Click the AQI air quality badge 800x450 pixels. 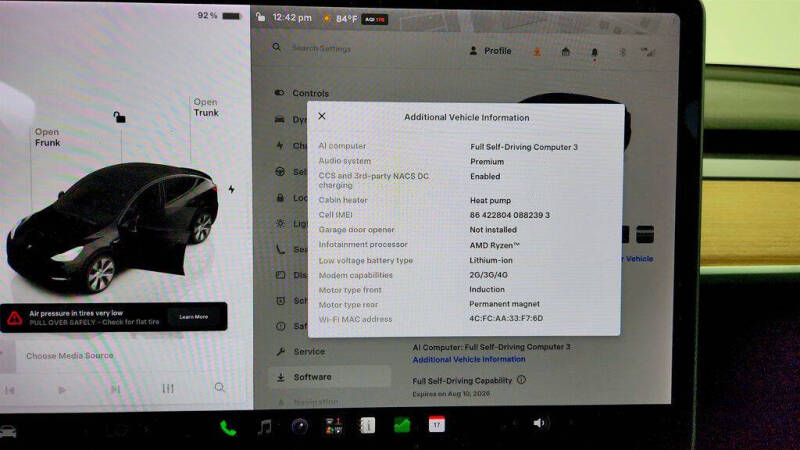tap(375, 19)
